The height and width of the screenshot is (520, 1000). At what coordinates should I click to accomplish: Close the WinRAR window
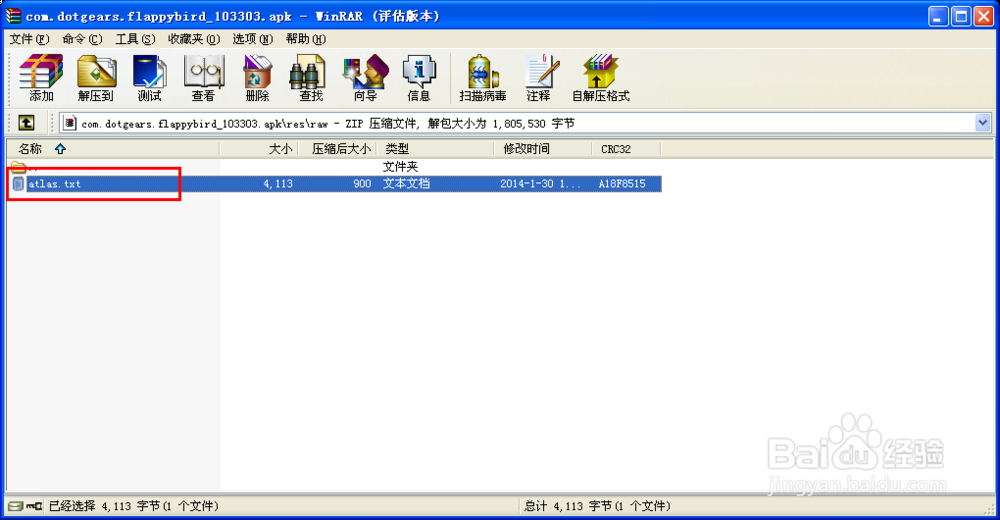click(983, 16)
